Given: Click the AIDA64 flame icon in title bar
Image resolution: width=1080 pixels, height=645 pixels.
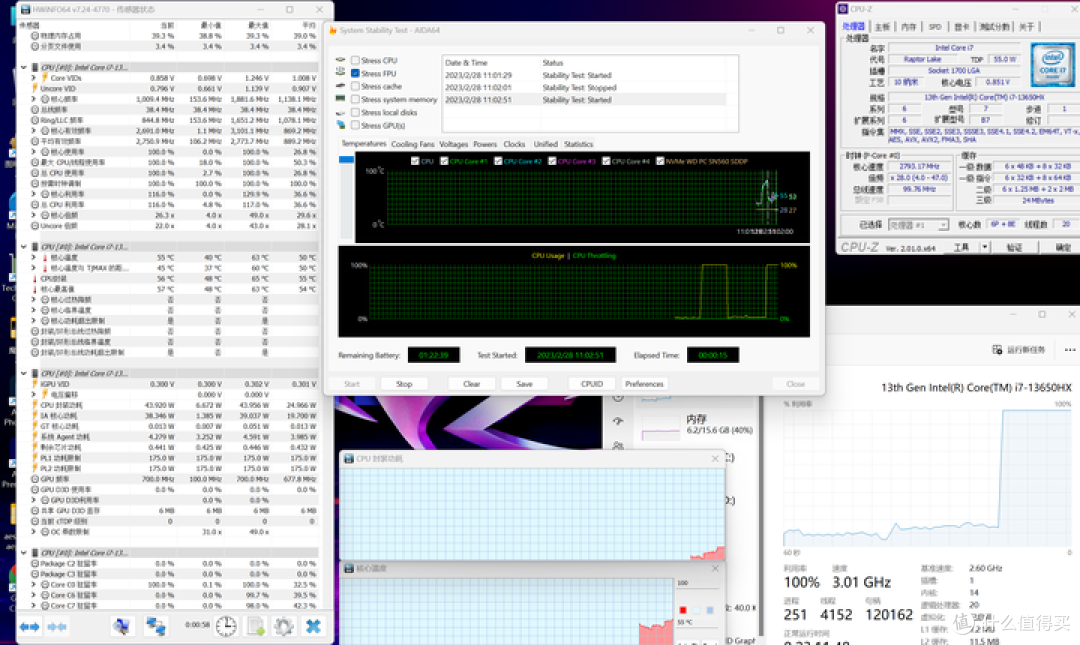Looking at the screenshot, I should [333, 30].
